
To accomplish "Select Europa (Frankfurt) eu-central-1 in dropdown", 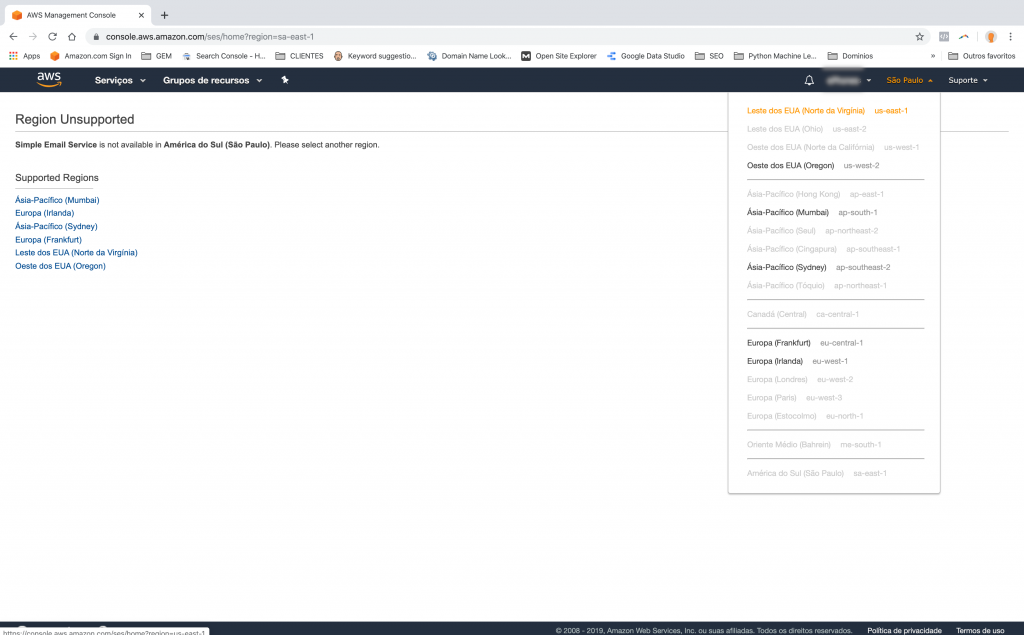I will point(805,343).
